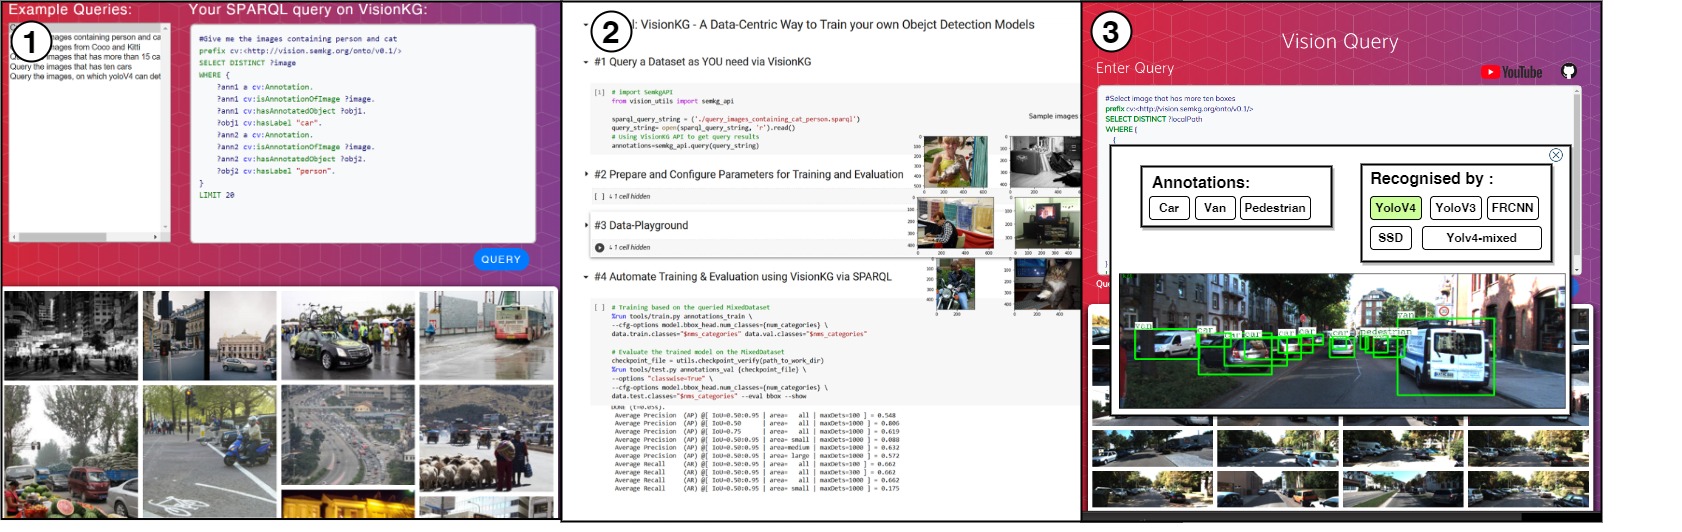Click left arrow of example queries scrollbar

coord(14,237)
